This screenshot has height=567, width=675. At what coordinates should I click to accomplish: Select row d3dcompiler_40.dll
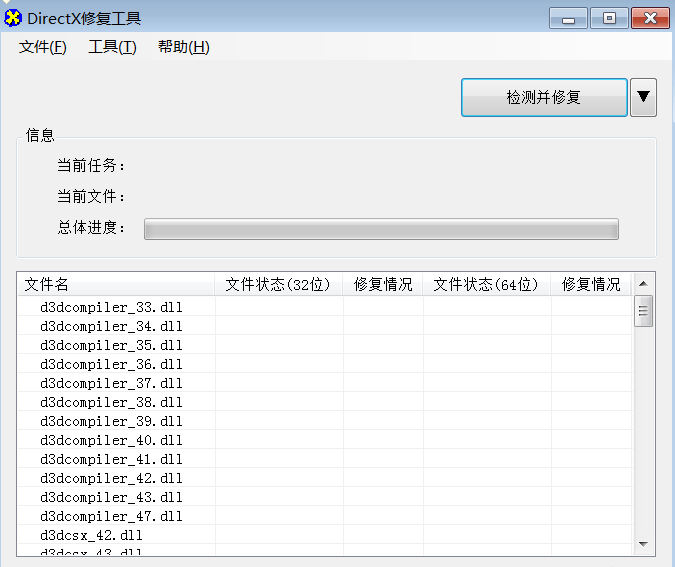coord(325,440)
